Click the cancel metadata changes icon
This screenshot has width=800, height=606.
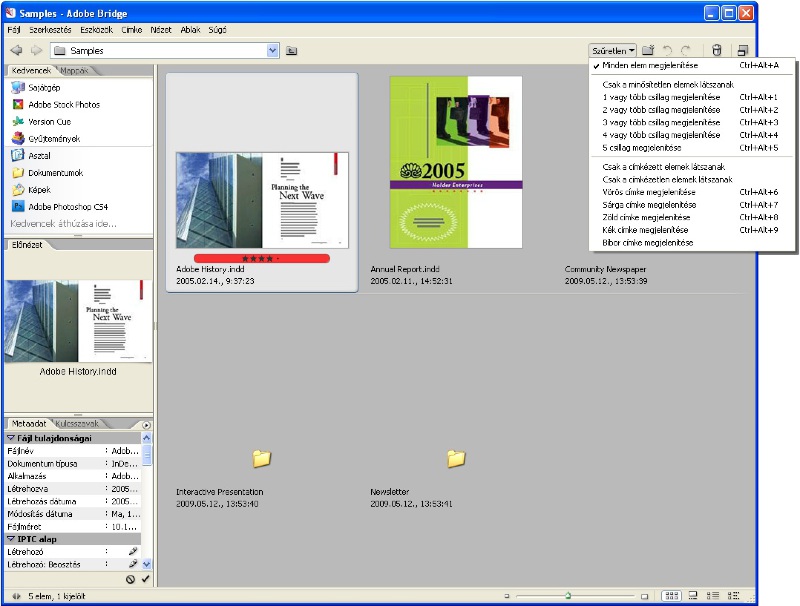coord(131,579)
